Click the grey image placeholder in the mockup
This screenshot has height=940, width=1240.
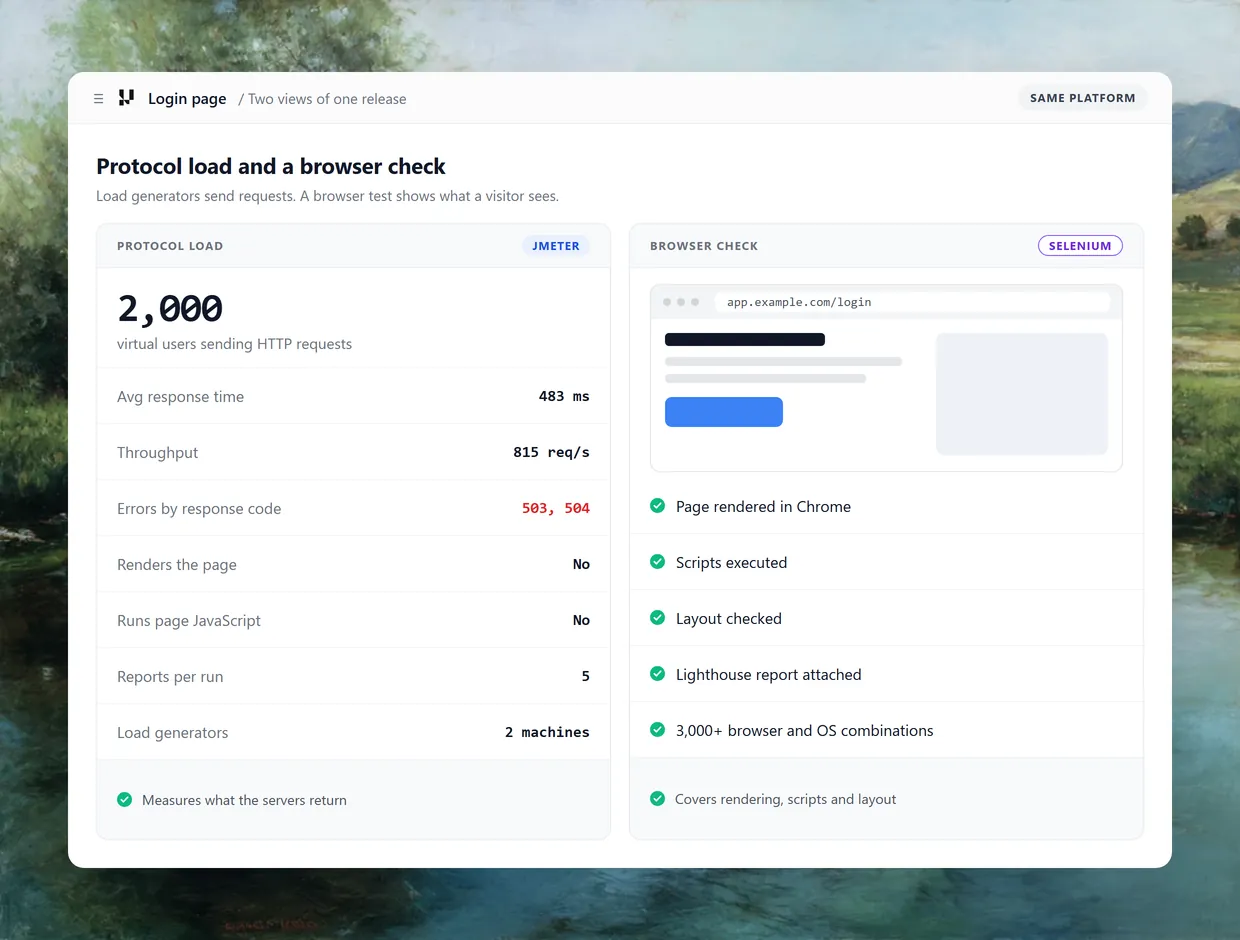click(1022, 394)
